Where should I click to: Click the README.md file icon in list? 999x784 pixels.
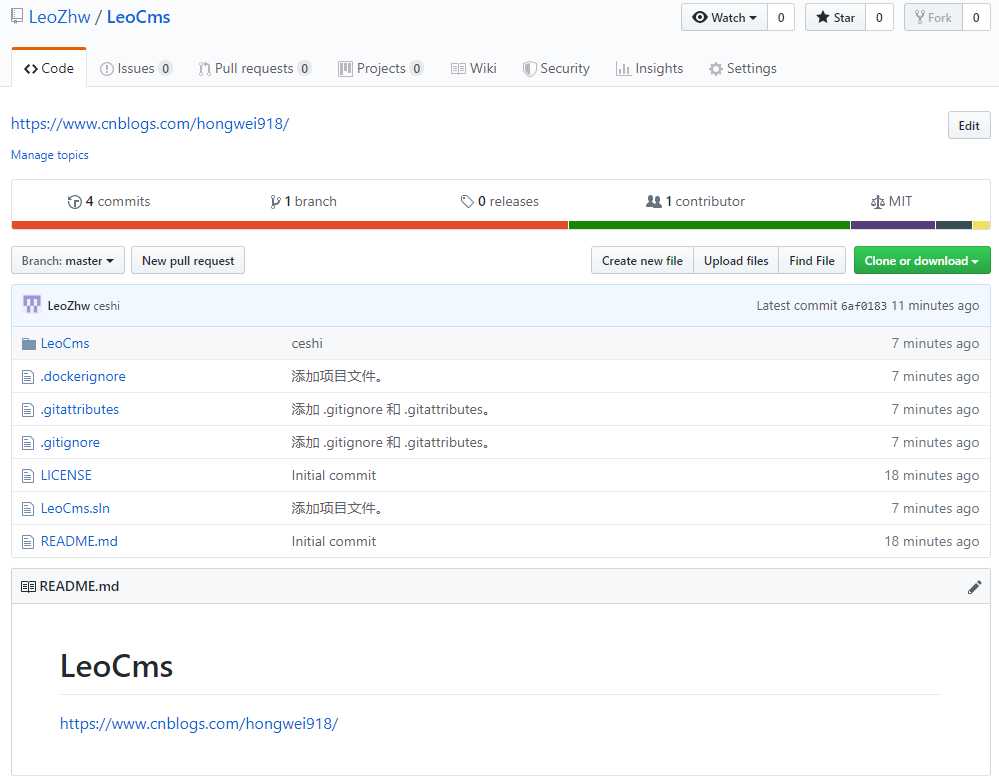pyautogui.click(x=28, y=542)
